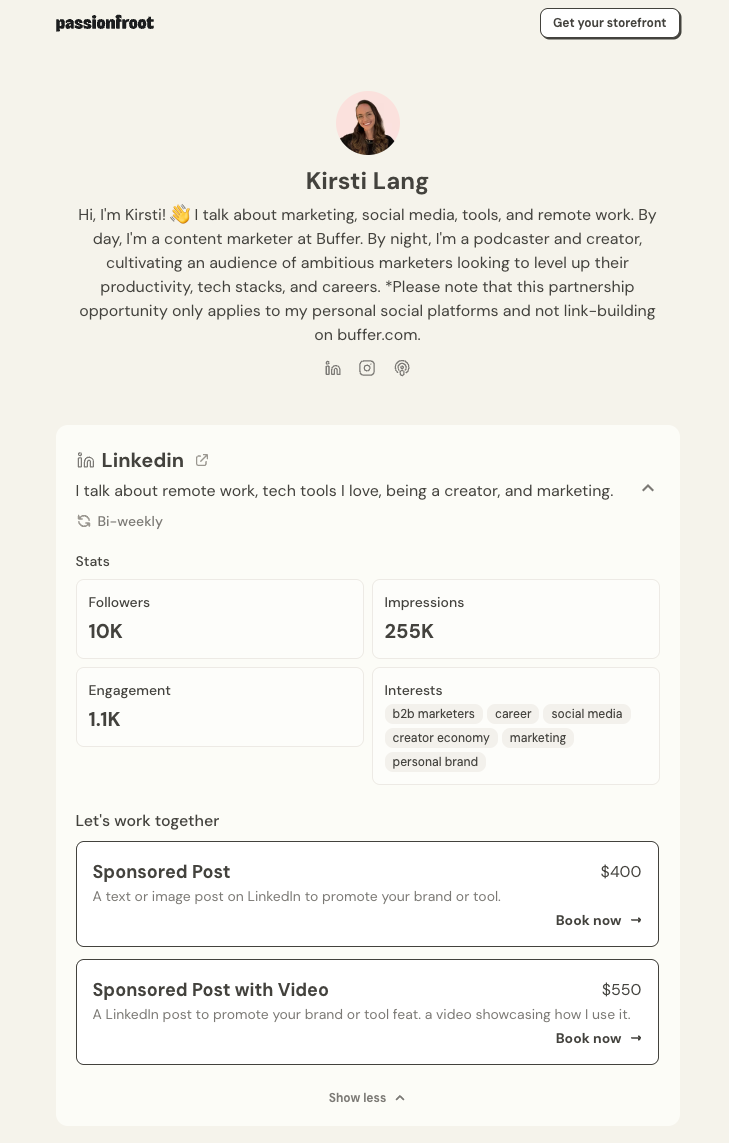Open Kirsti's podcast icon
The image size is (729, 1143).
pyautogui.click(x=402, y=368)
